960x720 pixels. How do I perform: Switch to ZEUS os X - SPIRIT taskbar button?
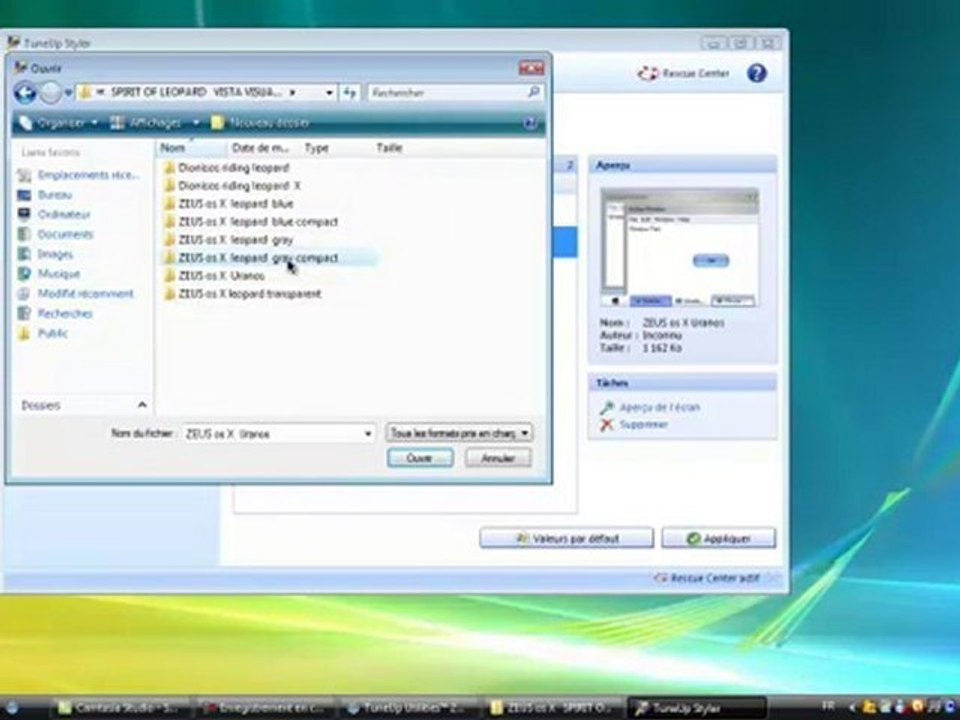pos(554,708)
